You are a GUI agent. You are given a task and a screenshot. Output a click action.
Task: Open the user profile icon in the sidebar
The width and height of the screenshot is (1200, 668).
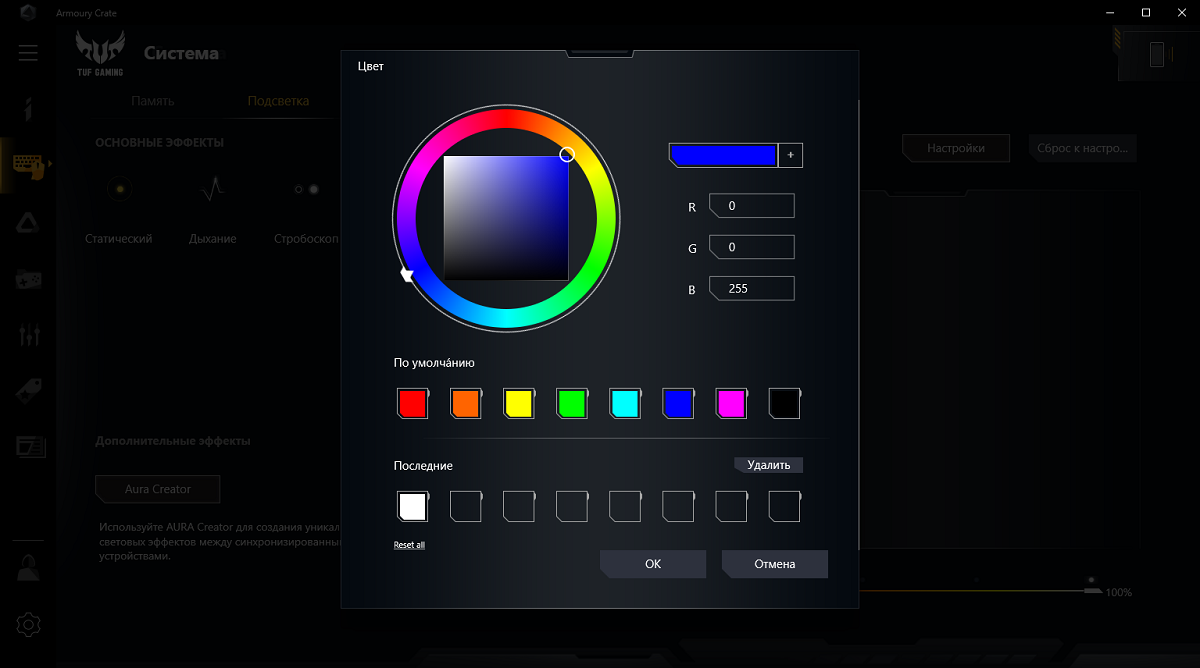[28, 568]
